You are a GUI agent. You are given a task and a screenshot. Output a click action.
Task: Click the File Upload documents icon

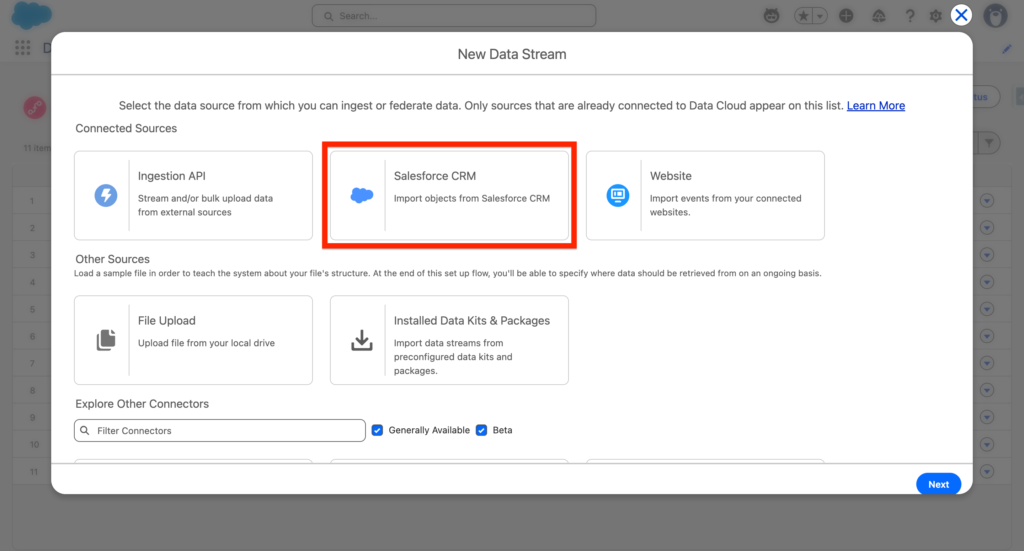(x=106, y=340)
